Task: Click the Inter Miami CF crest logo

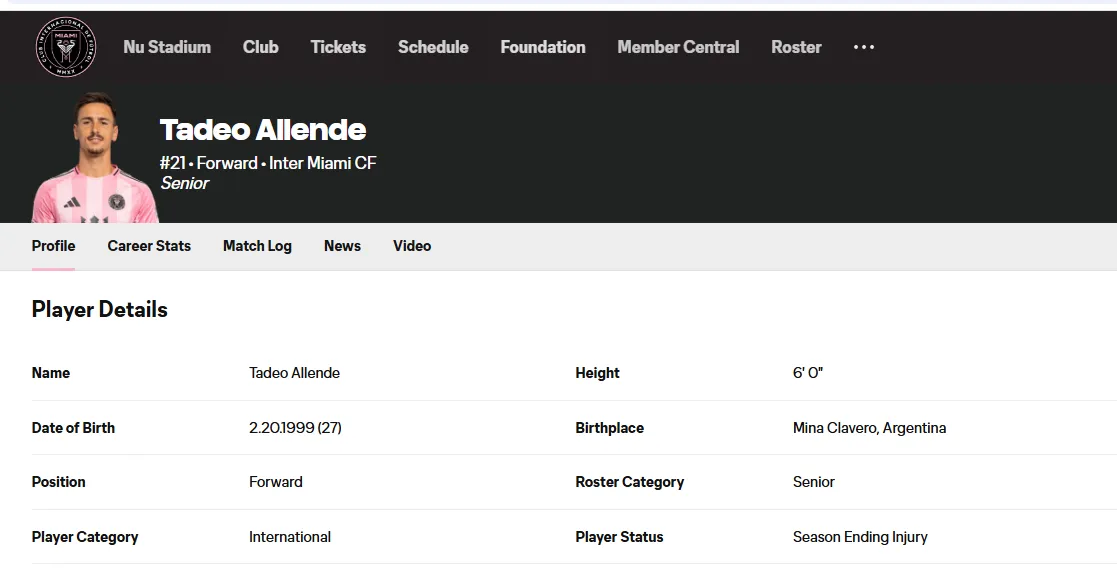Action: [66, 47]
